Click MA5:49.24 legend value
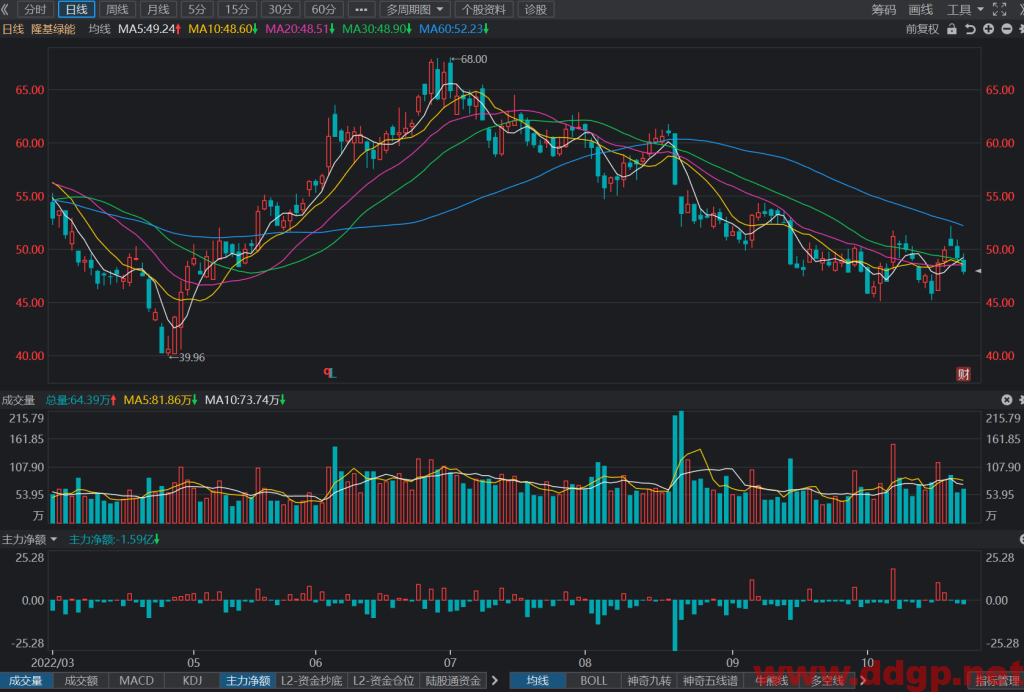 pos(149,29)
